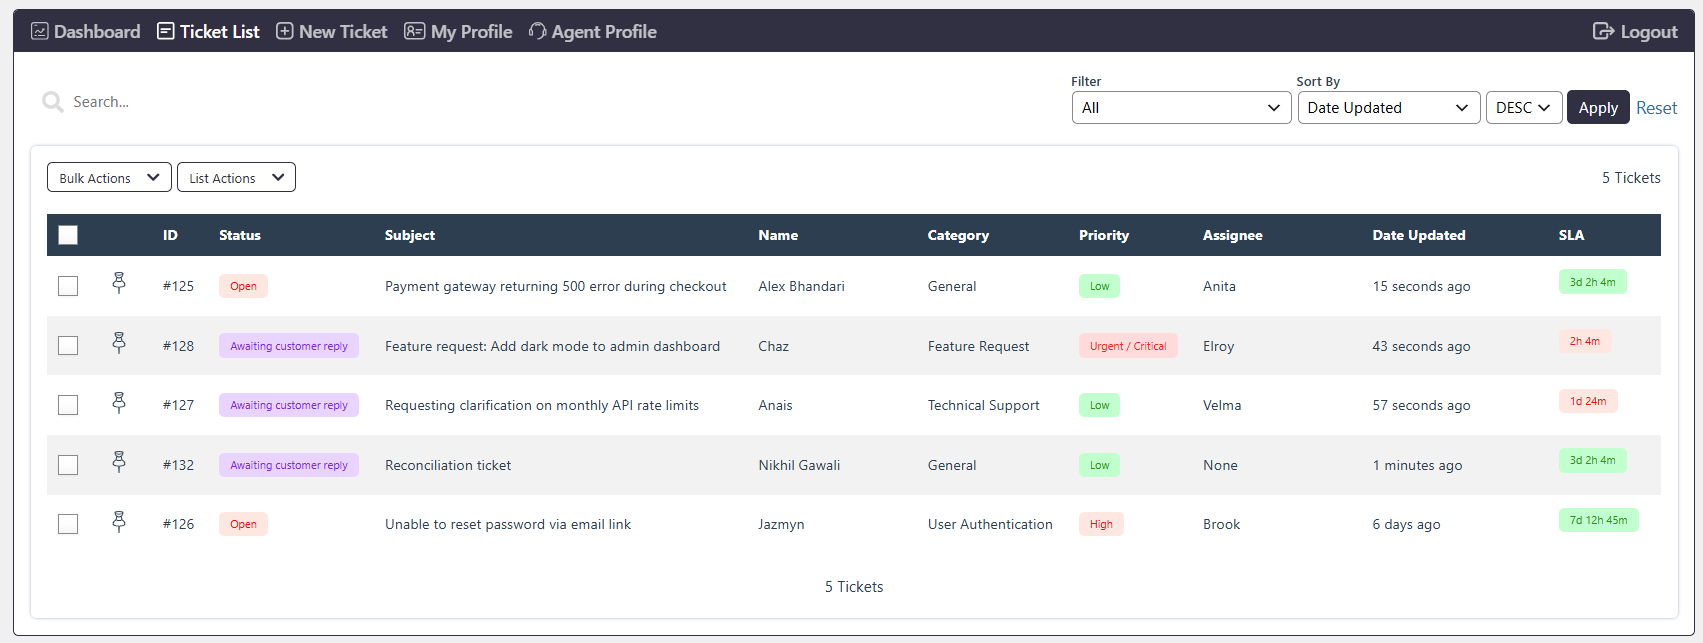Click the Reset link
Viewport: 1703px width, 643px height.
tap(1656, 108)
